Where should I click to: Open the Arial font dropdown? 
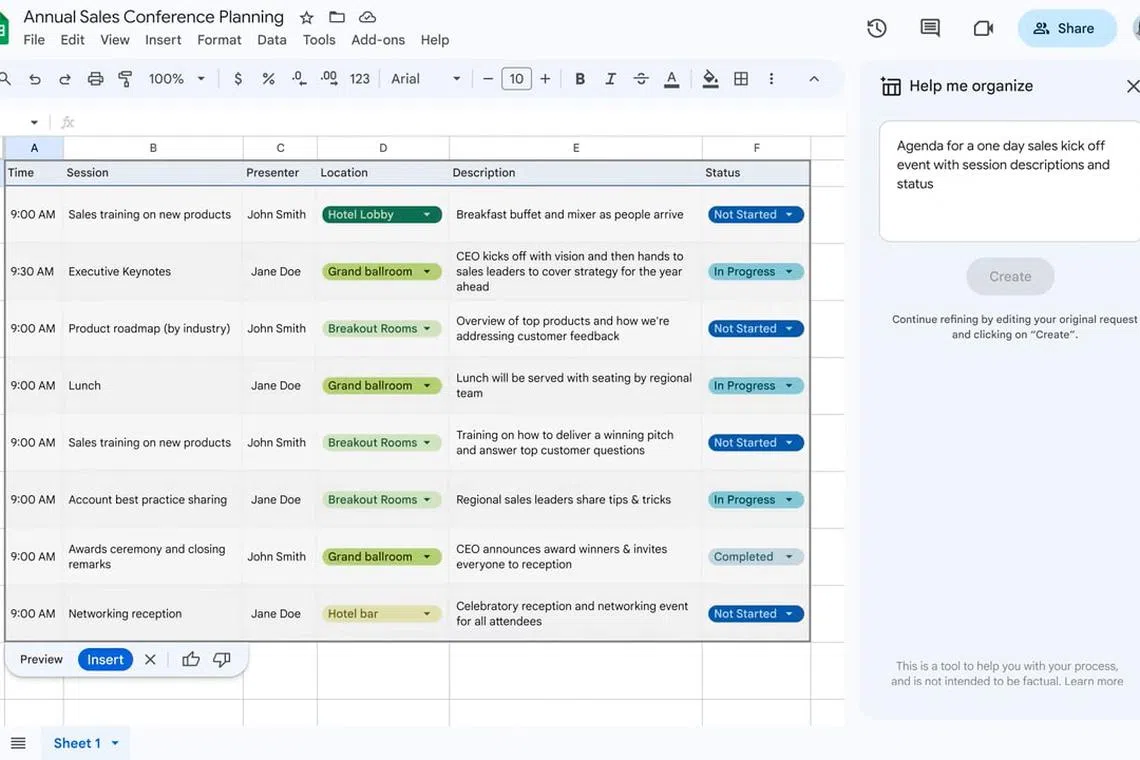click(425, 79)
